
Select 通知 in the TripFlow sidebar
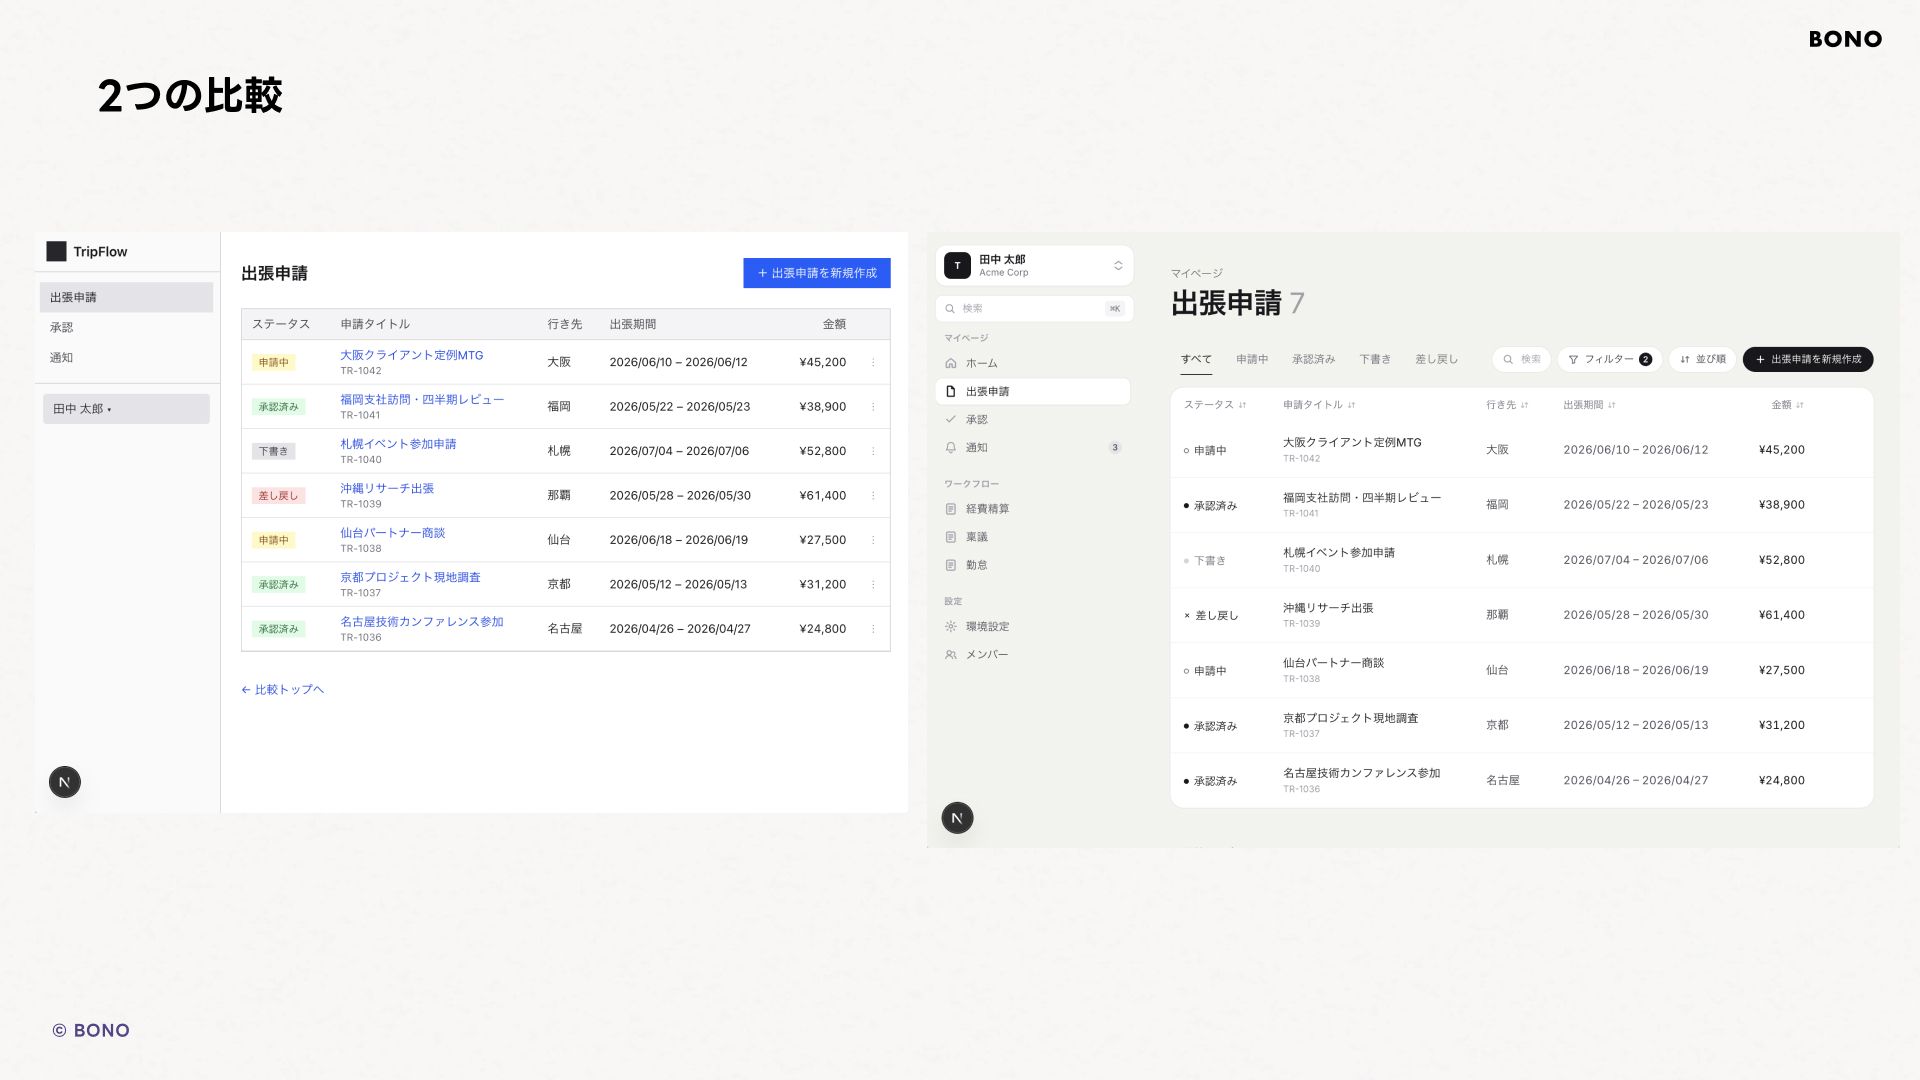(126, 357)
